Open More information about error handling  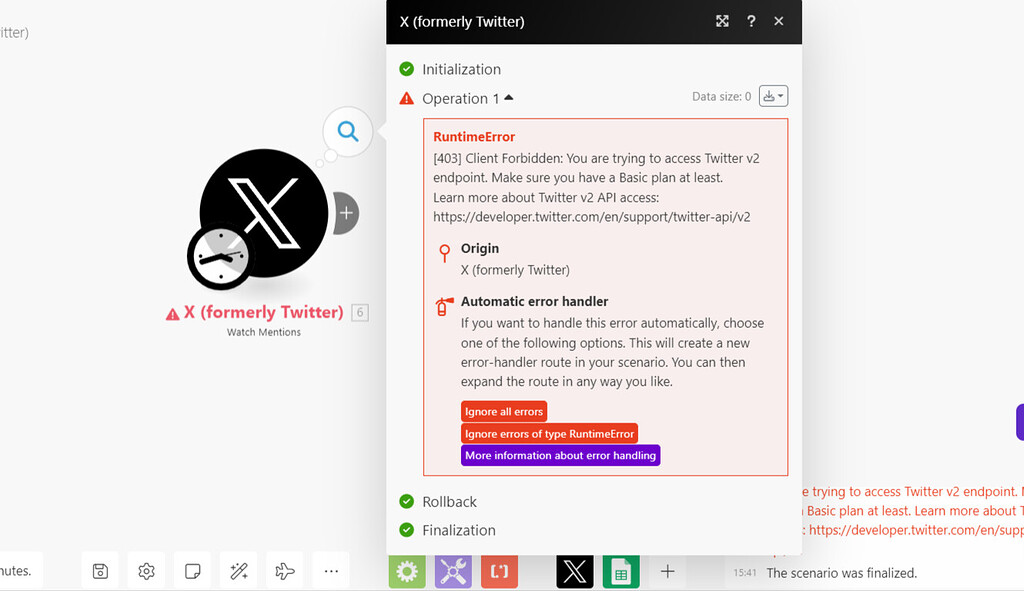point(560,455)
